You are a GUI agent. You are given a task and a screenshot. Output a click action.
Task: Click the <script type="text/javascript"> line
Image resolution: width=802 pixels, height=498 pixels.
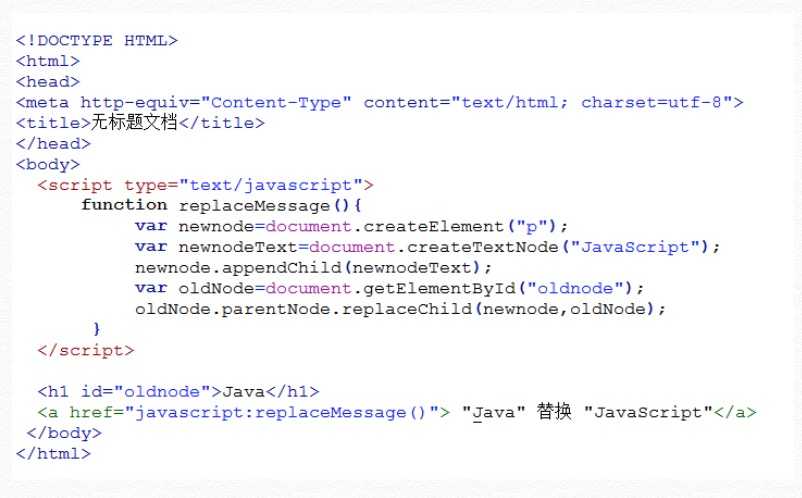[206, 185]
